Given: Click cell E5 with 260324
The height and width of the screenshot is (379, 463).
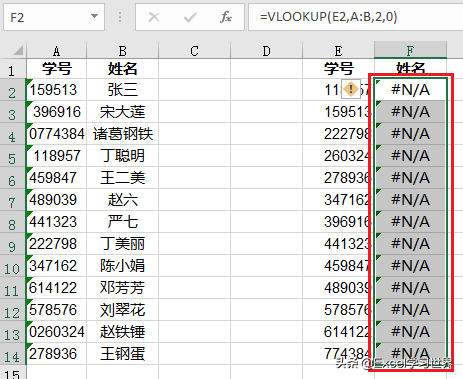Looking at the screenshot, I should [x=338, y=156].
